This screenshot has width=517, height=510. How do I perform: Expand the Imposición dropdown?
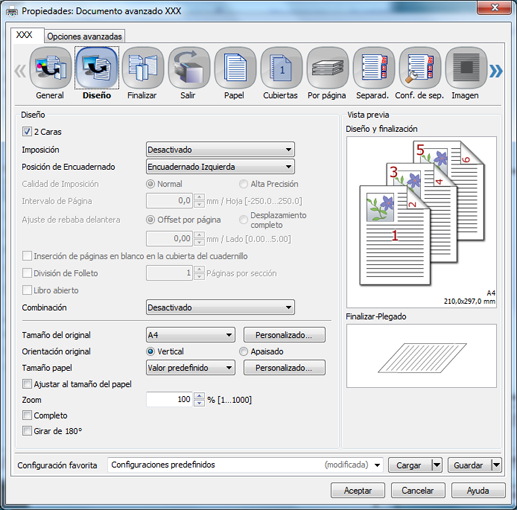click(220, 150)
